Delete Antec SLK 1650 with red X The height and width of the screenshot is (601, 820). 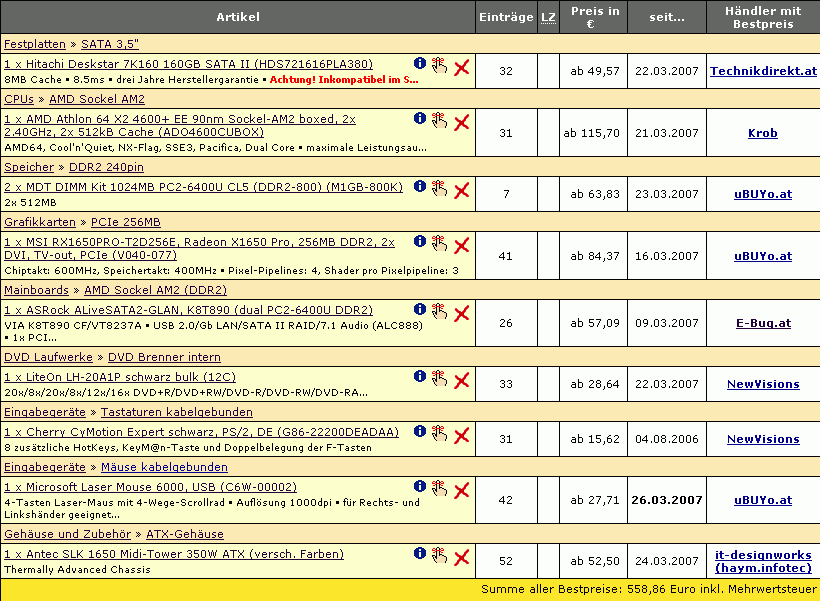tap(461, 557)
